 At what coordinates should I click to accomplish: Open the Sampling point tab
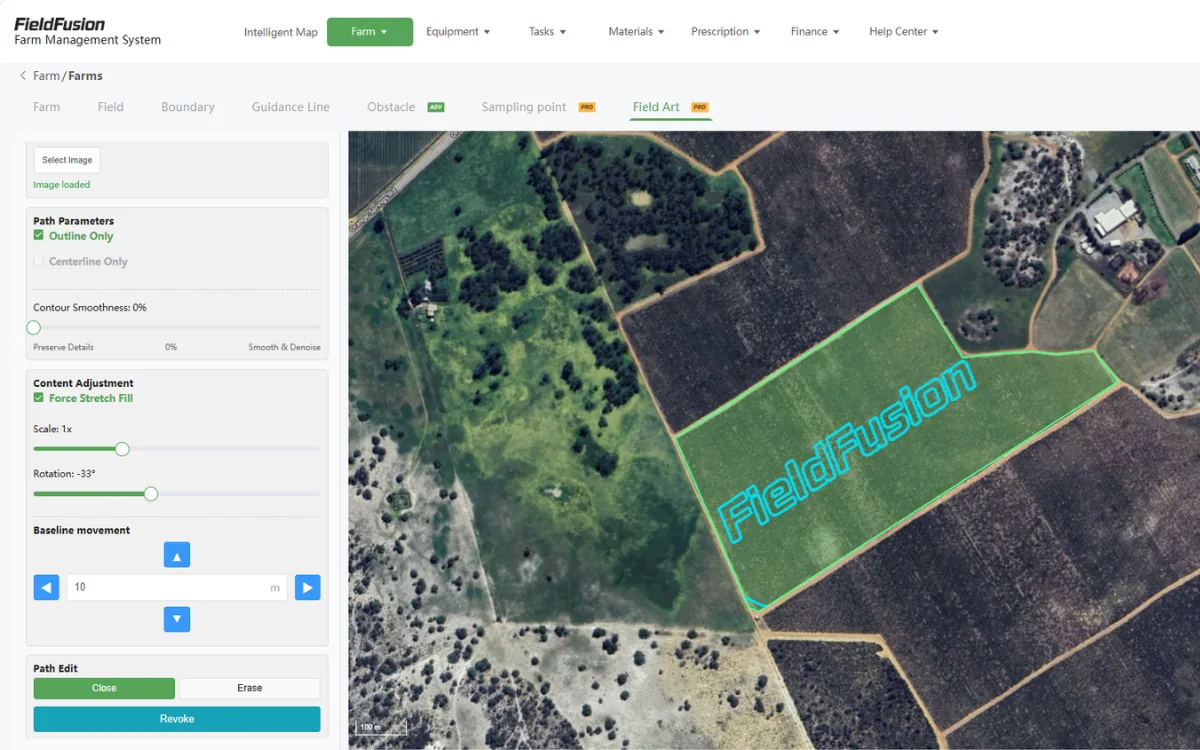click(x=524, y=107)
